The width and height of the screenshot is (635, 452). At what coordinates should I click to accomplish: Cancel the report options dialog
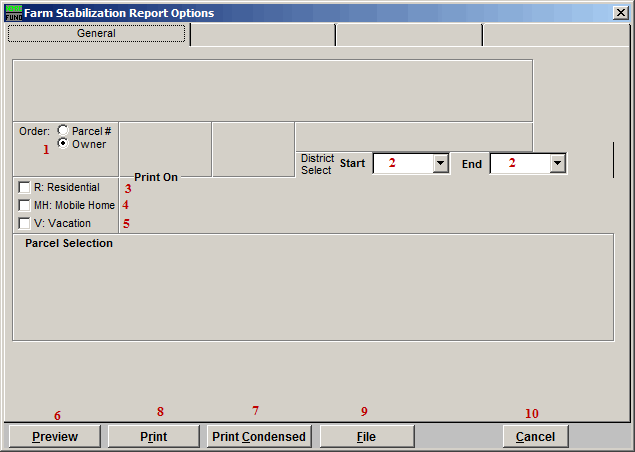click(535, 437)
